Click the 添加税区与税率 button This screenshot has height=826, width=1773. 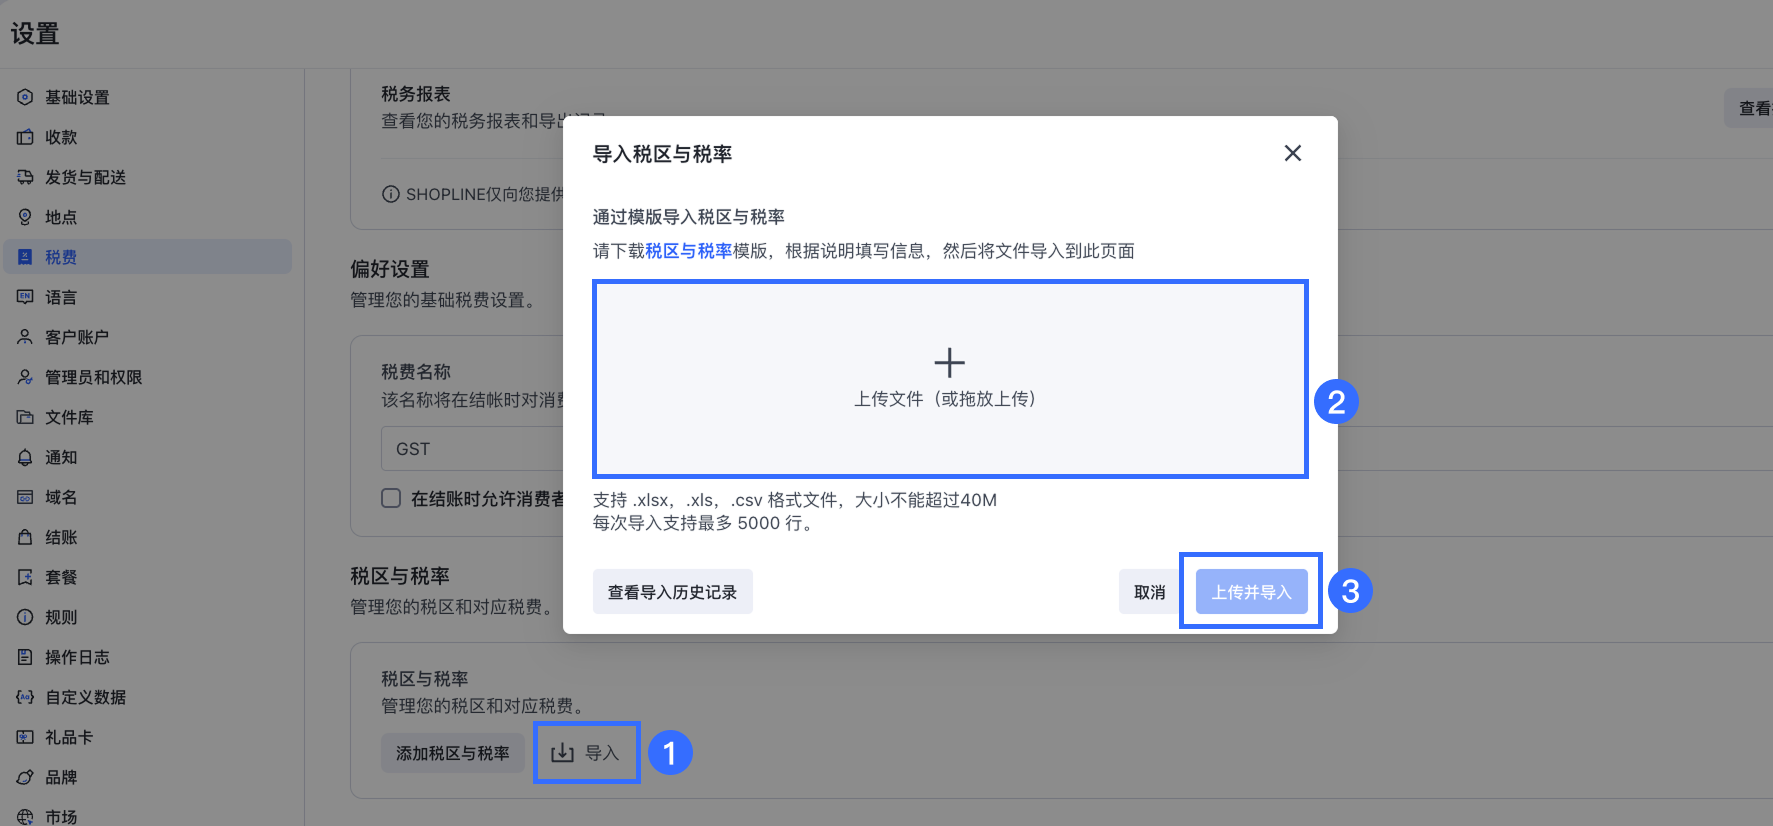453,753
